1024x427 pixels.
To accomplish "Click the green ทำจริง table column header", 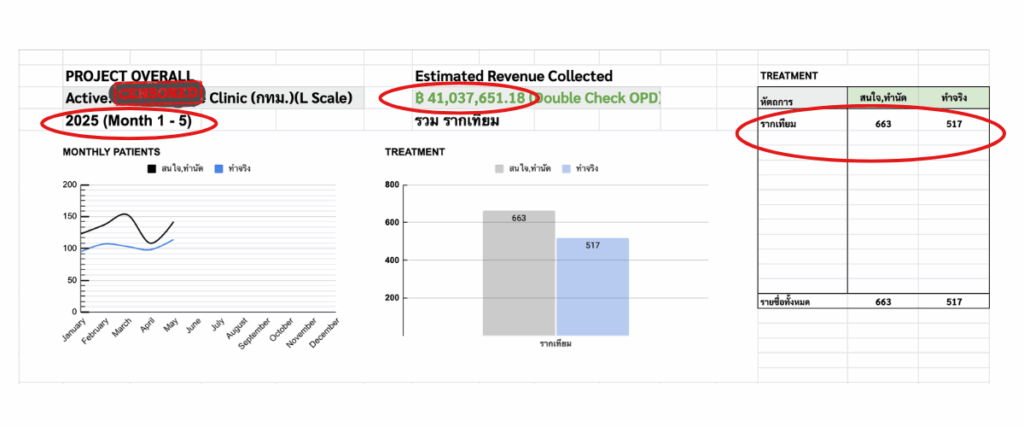I will 953,97.
